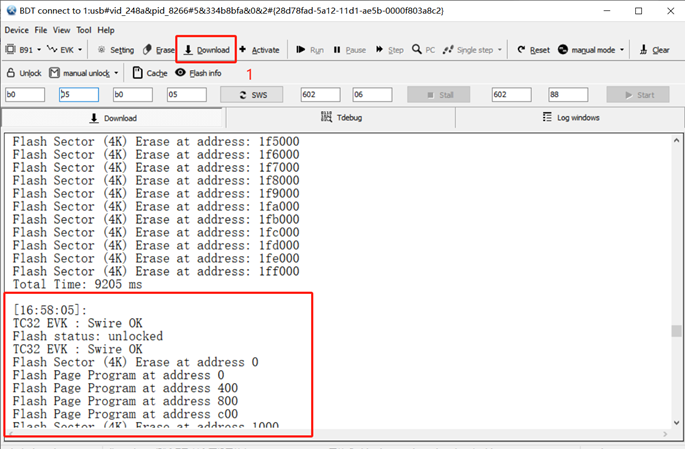Clear the log output
This screenshot has width=685, height=449.
tap(654, 49)
